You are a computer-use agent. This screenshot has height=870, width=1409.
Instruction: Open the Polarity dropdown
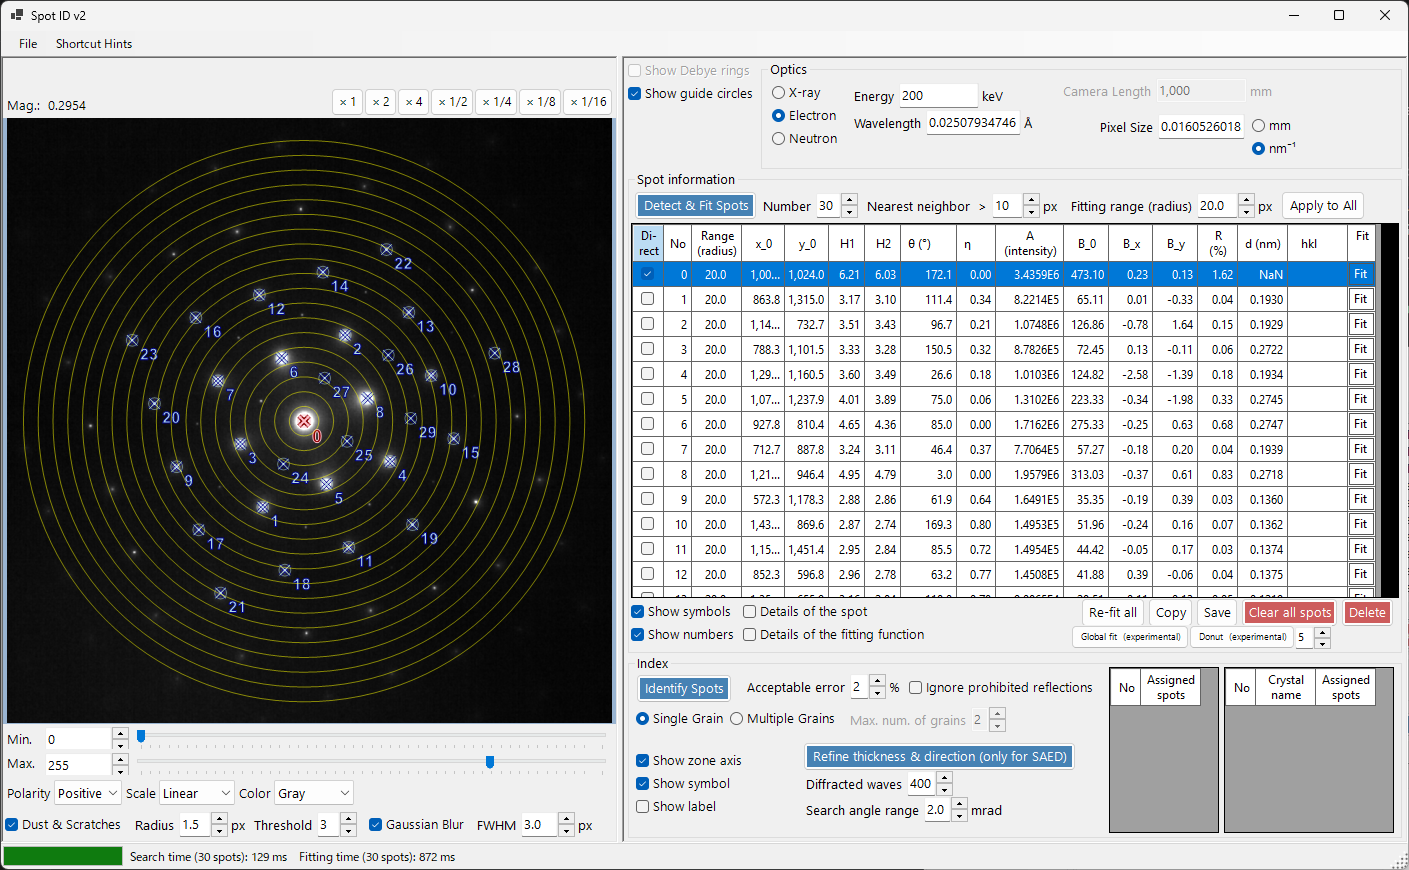87,793
